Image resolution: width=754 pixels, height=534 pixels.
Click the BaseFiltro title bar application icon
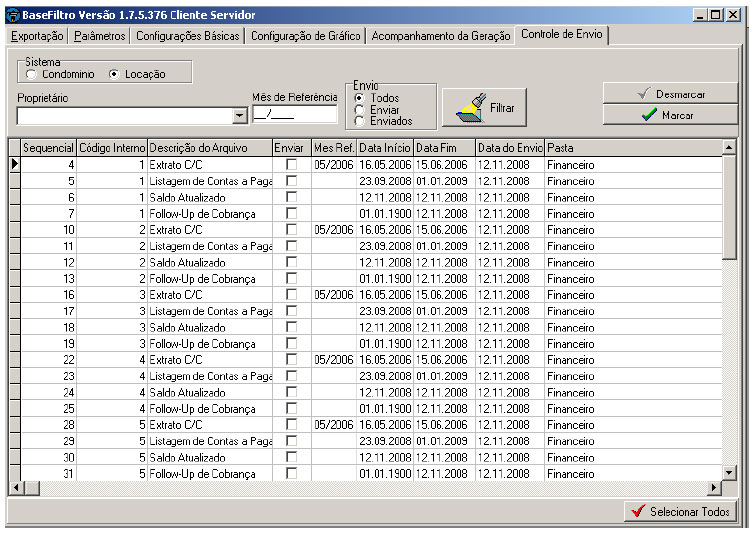pos(12,16)
